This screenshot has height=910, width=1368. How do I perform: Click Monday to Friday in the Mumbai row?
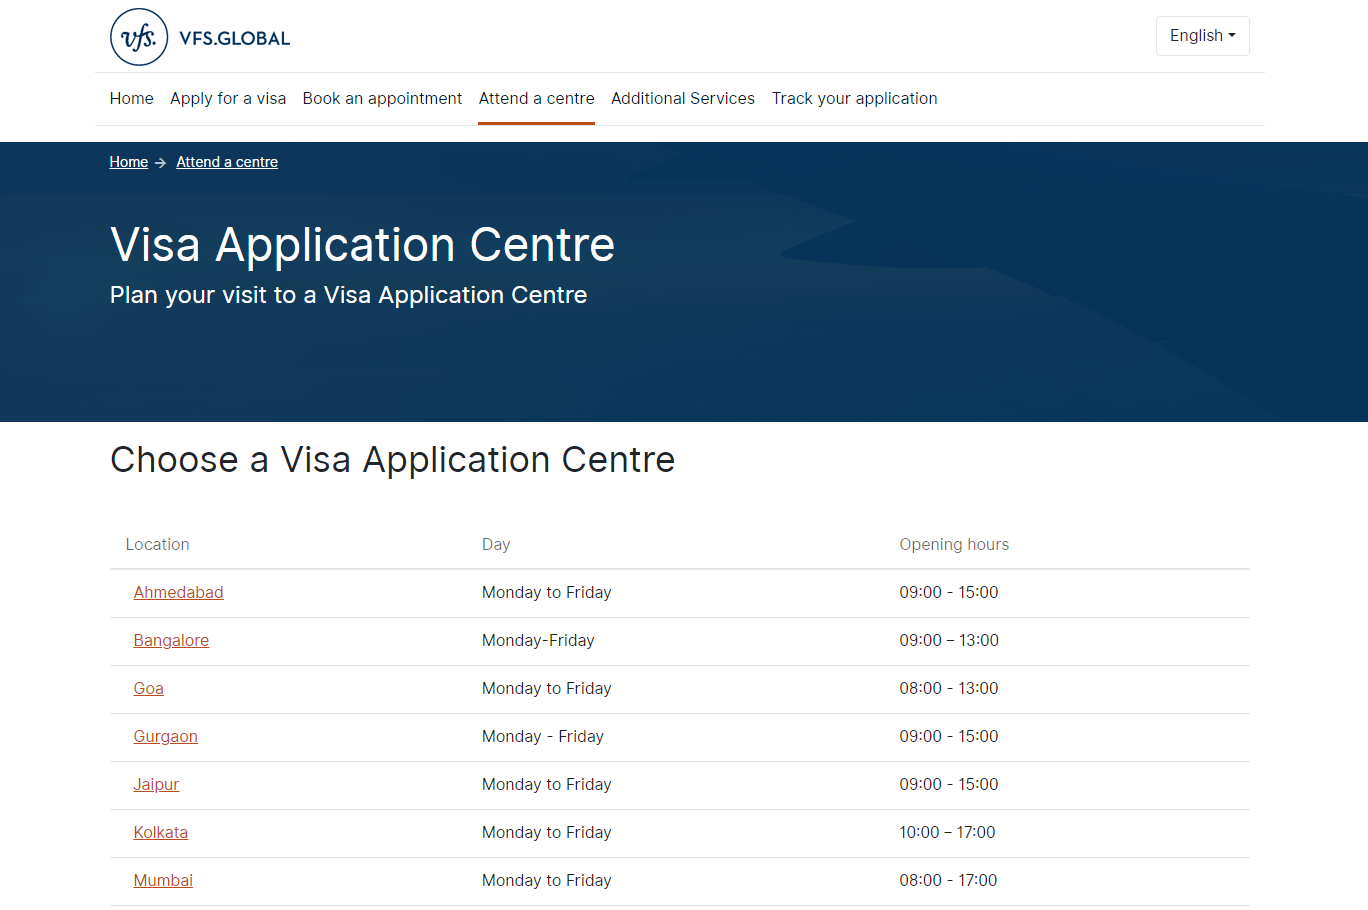(x=547, y=880)
